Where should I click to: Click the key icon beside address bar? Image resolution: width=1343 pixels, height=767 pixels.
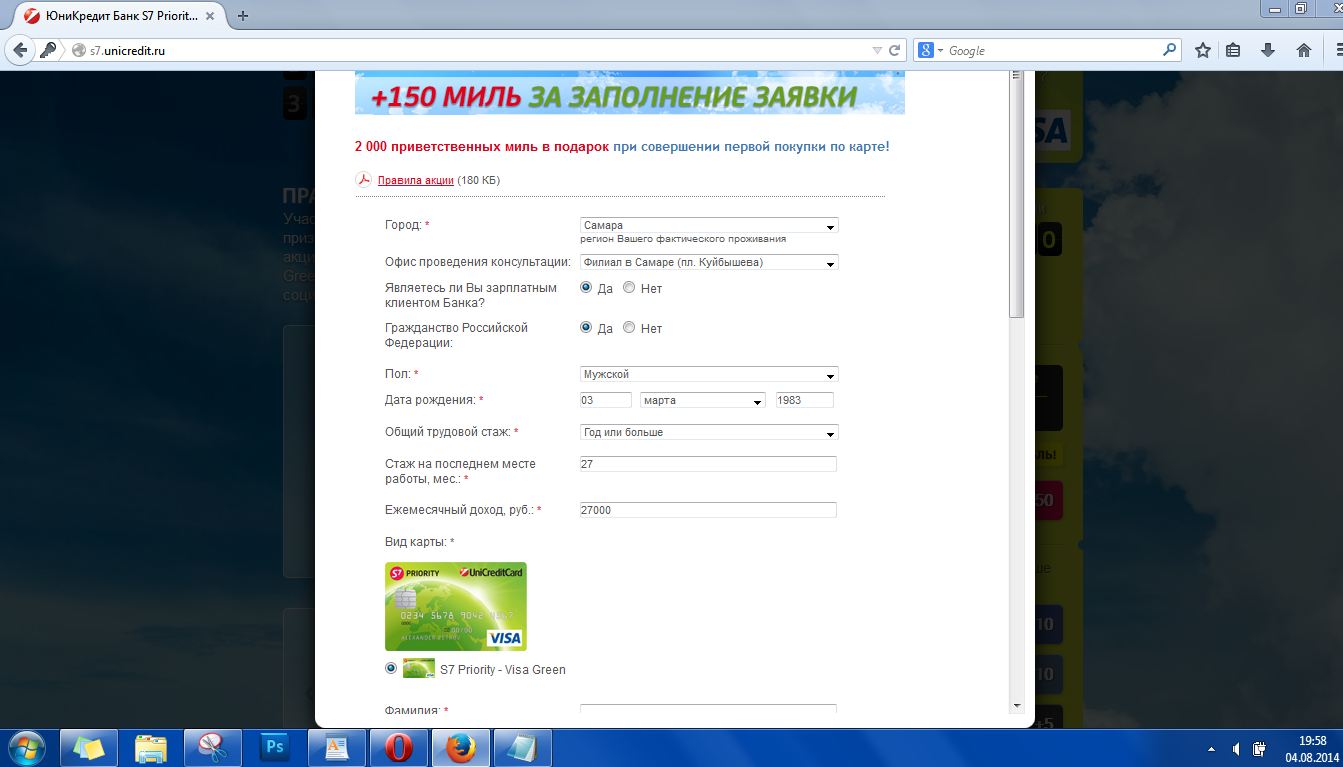[48, 50]
